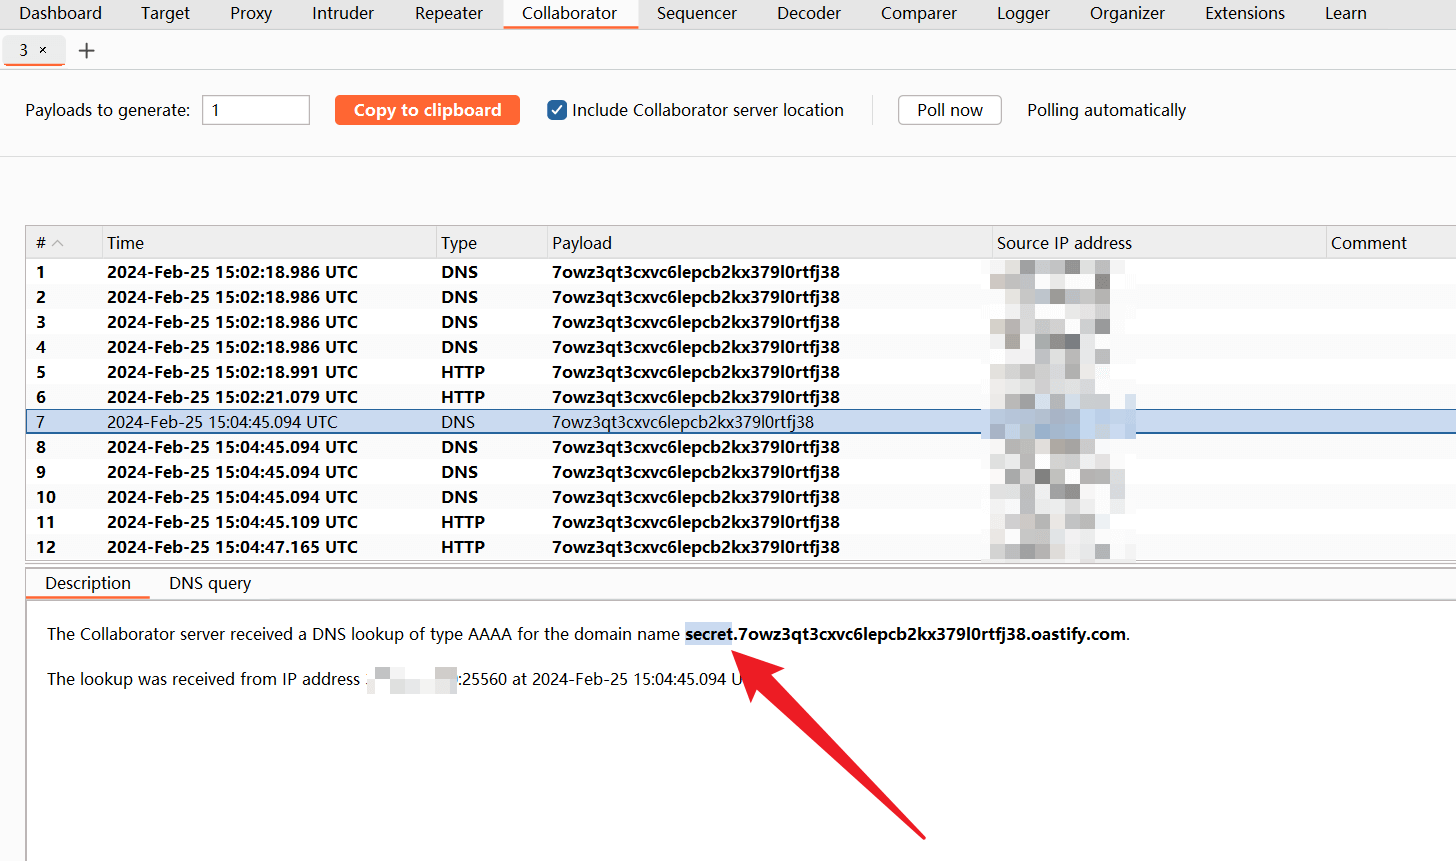Viewport: 1456px width, 861px height.
Task: Go to the Proxy tab
Action: tap(251, 13)
